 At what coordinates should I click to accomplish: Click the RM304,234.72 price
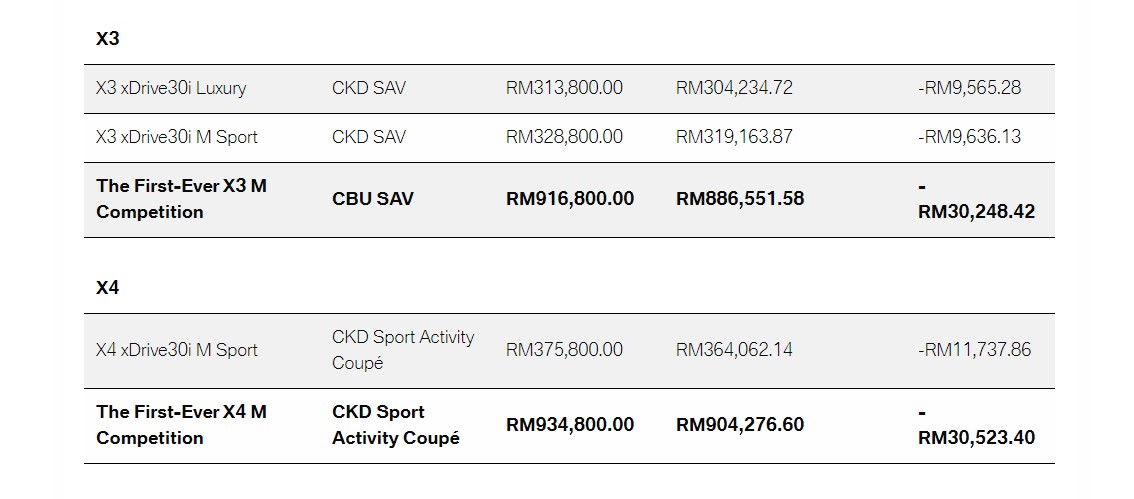(x=734, y=88)
